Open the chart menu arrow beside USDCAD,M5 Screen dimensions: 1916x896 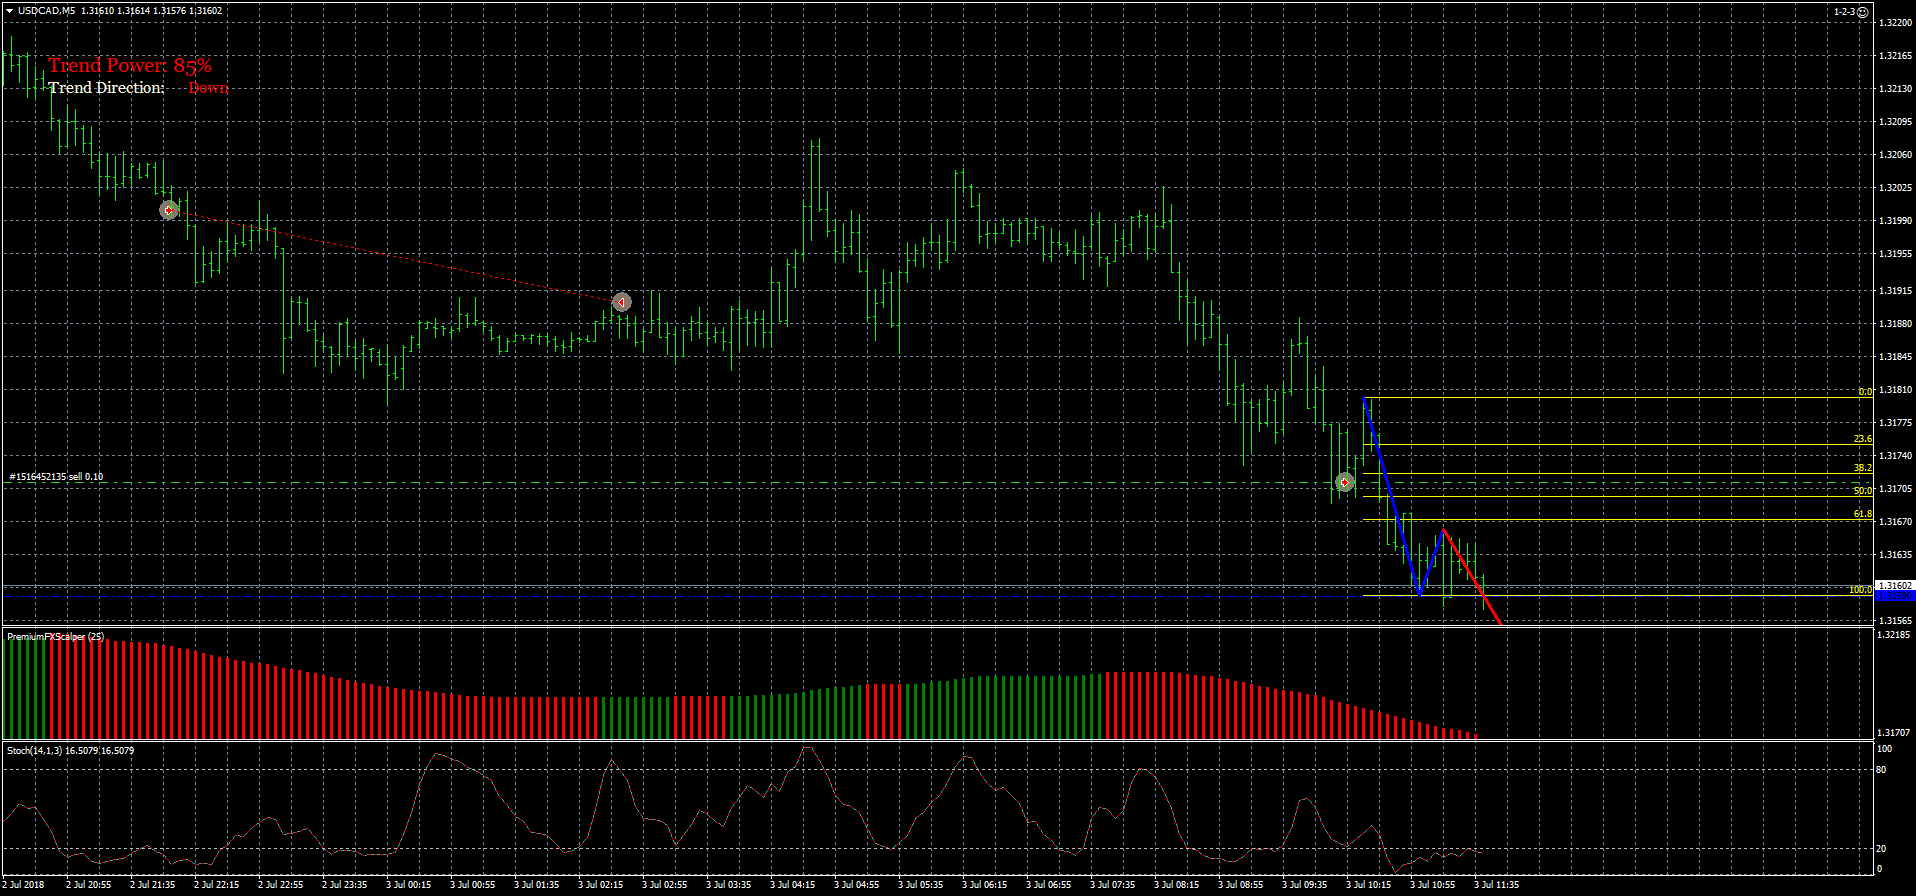tap(9, 11)
